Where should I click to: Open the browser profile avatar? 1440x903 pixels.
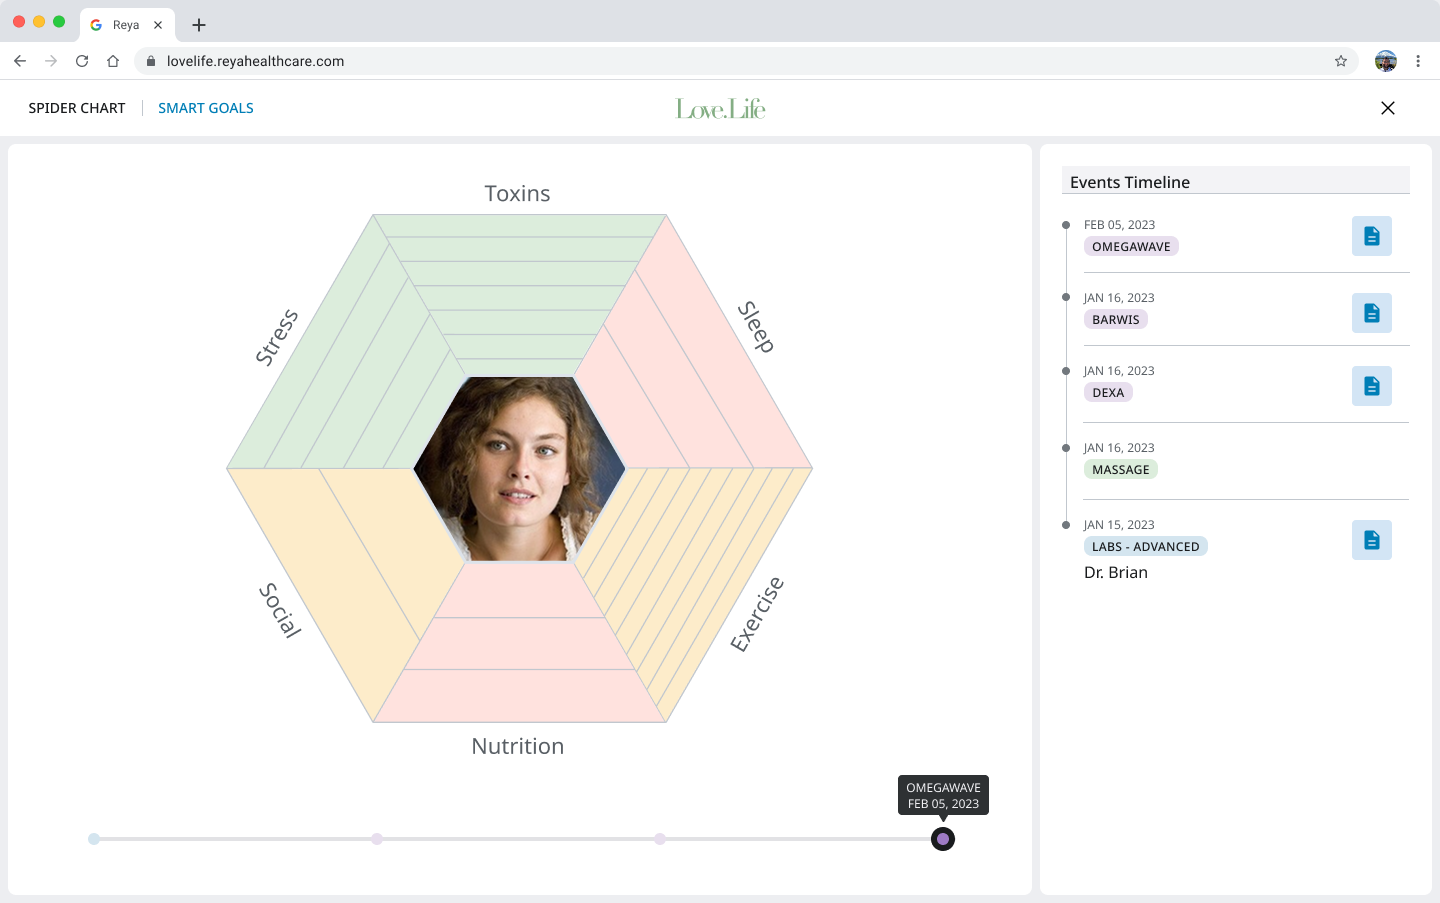1385,61
